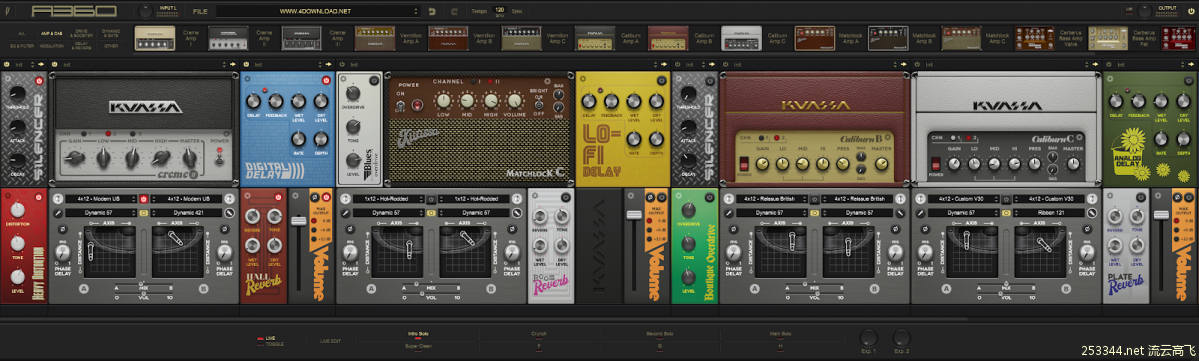The image size is (1199, 361).
Task: Click the redo arrow icon before Tempo
Action: pos(454,11)
